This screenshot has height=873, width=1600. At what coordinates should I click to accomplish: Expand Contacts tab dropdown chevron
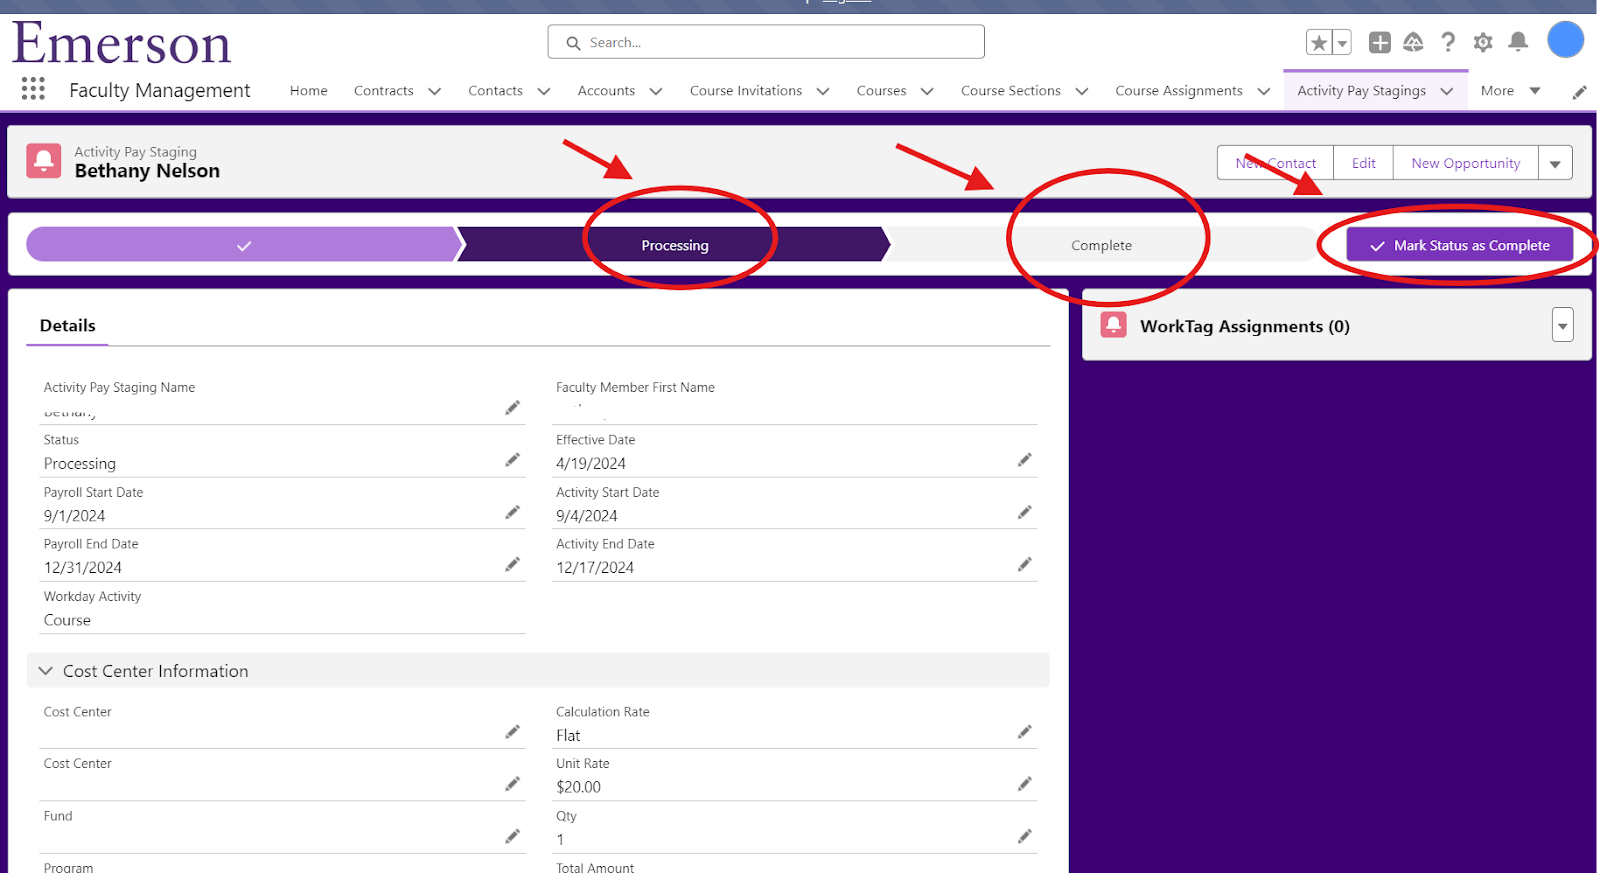(544, 91)
